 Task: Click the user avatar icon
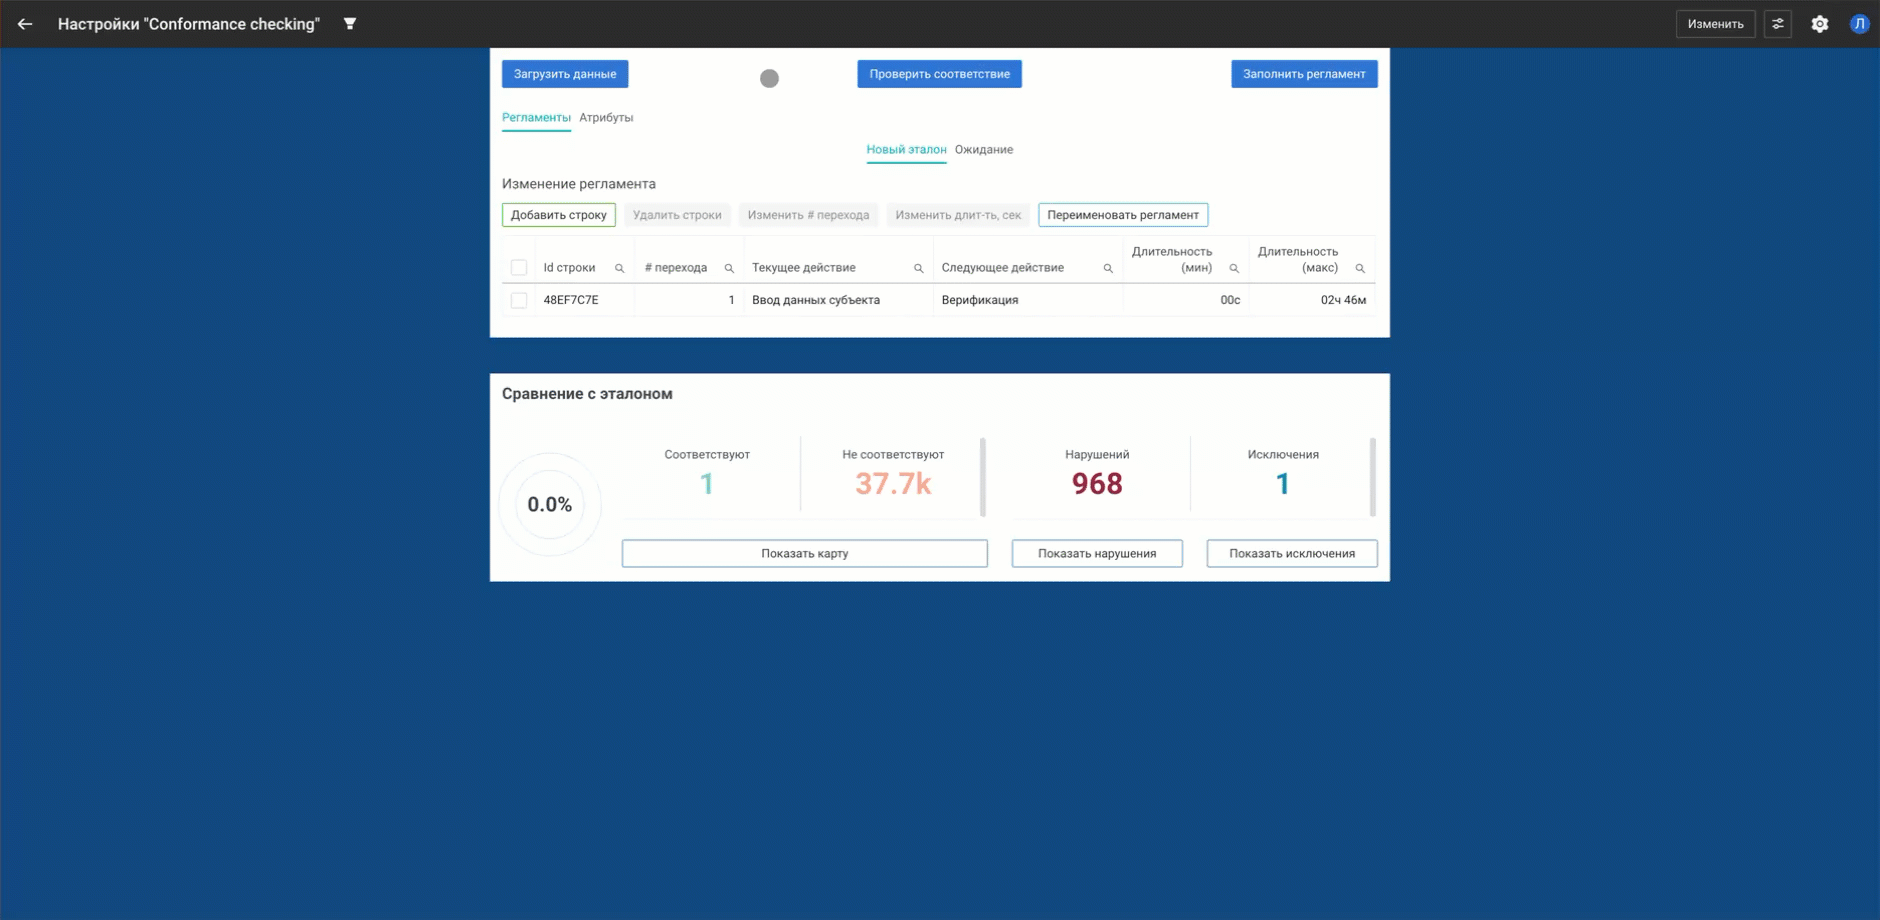(x=1859, y=24)
